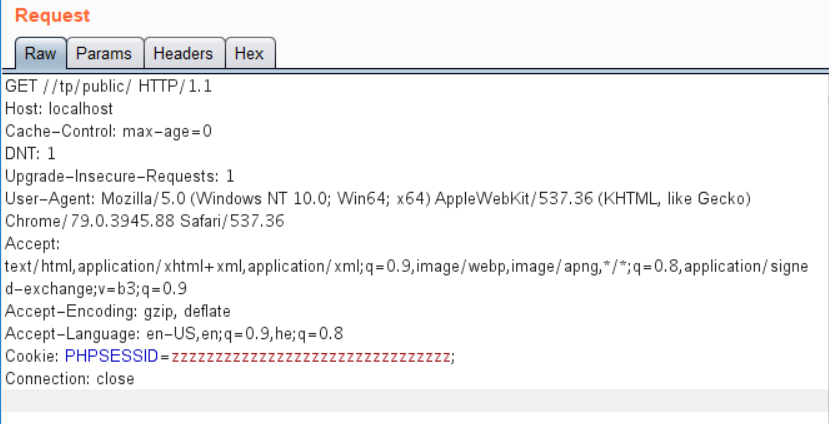Click the d-exchange;v=b3;q=0.9 line

click(96, 288)
